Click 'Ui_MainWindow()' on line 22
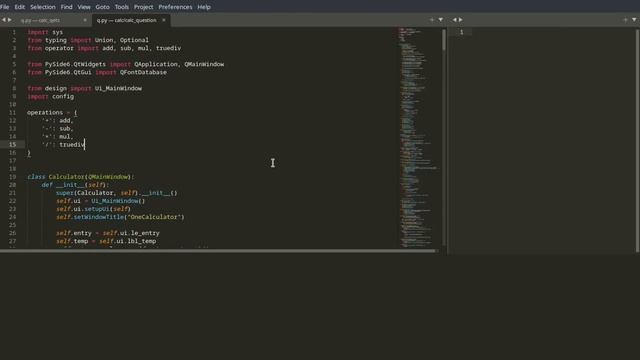Screen dimensions: 640x360 tap(118, 201)
